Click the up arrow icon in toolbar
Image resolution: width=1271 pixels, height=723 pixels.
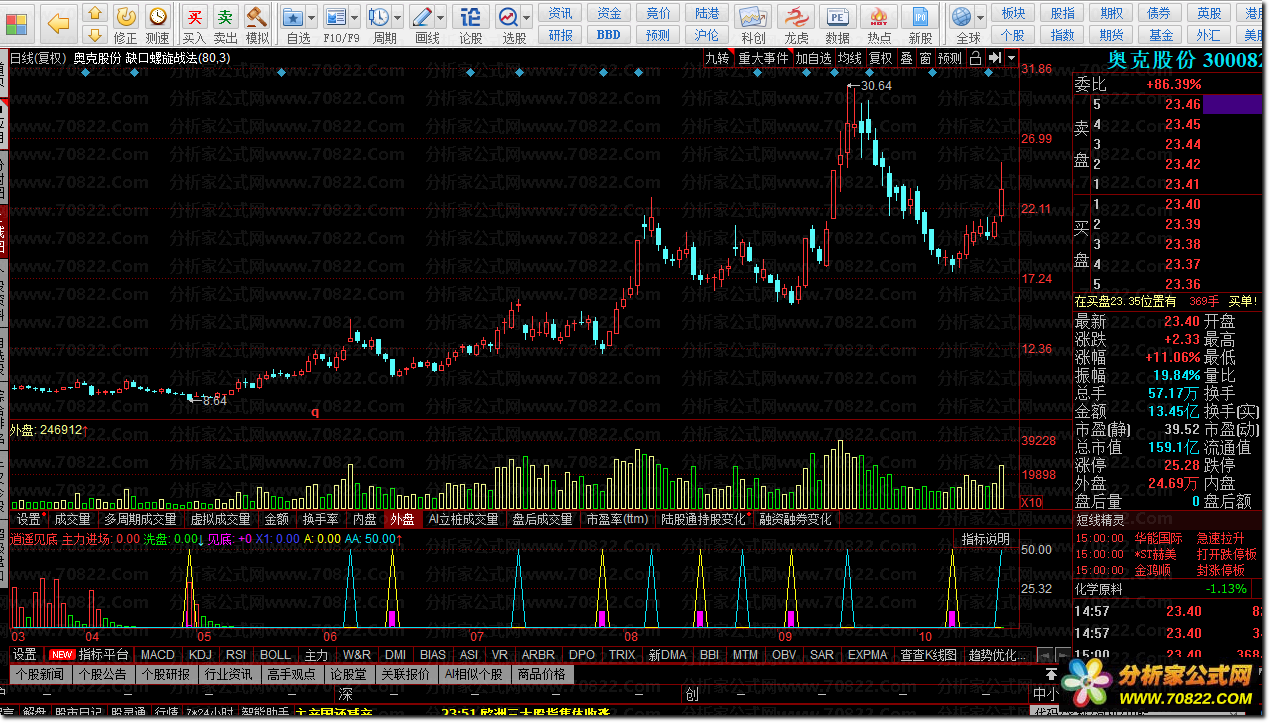[95, 14]
